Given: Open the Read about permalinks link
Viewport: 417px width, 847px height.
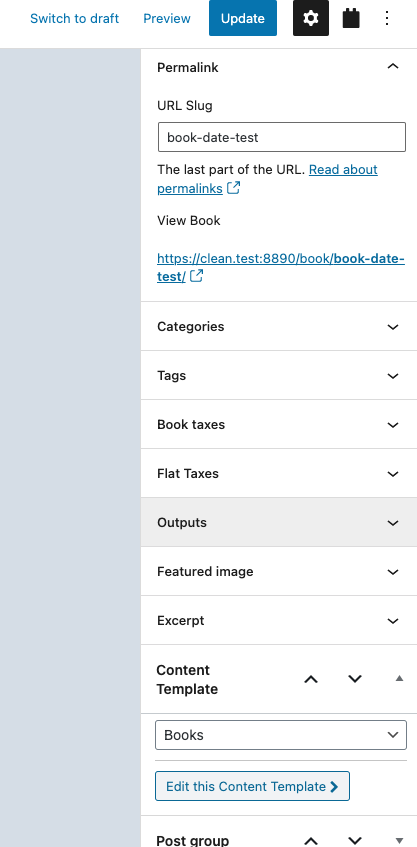Looking at the screenshot, I should click(267, 179).
